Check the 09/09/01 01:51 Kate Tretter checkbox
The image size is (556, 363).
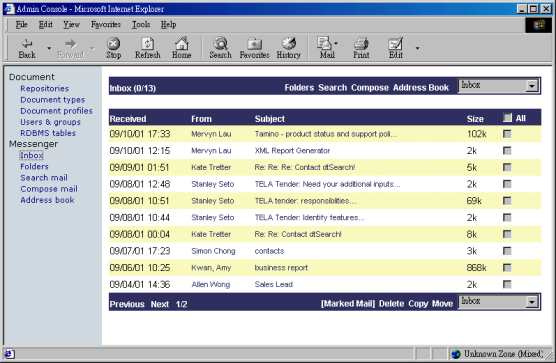[x=507, y=167]
